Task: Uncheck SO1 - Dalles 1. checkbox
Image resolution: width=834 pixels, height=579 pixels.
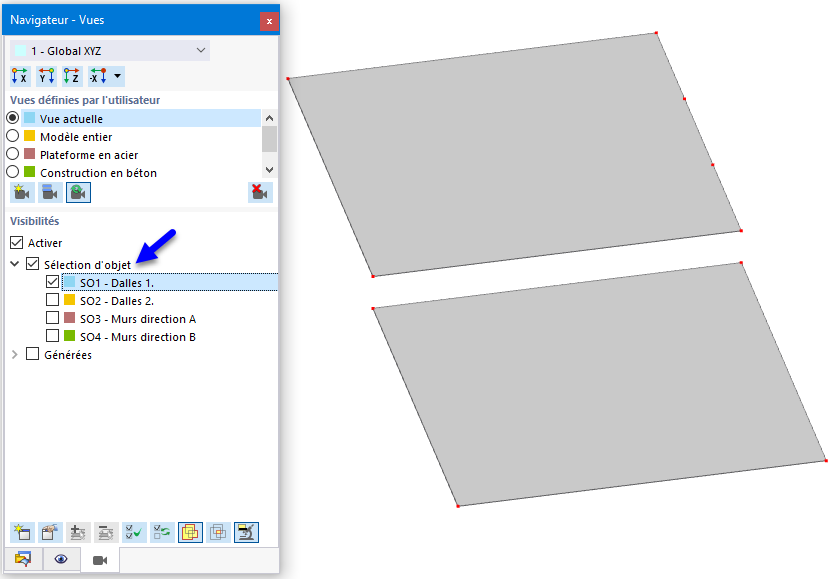Action: click(x=52, y=282)
